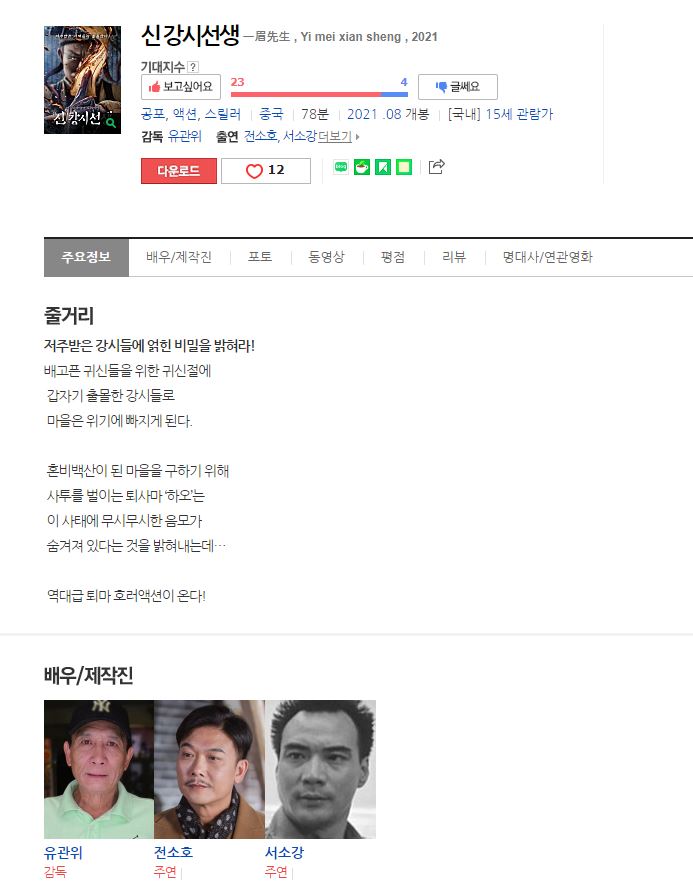693x889 pixels.
Task: Click the green memo square icon
Action: (x=404, y=167)
